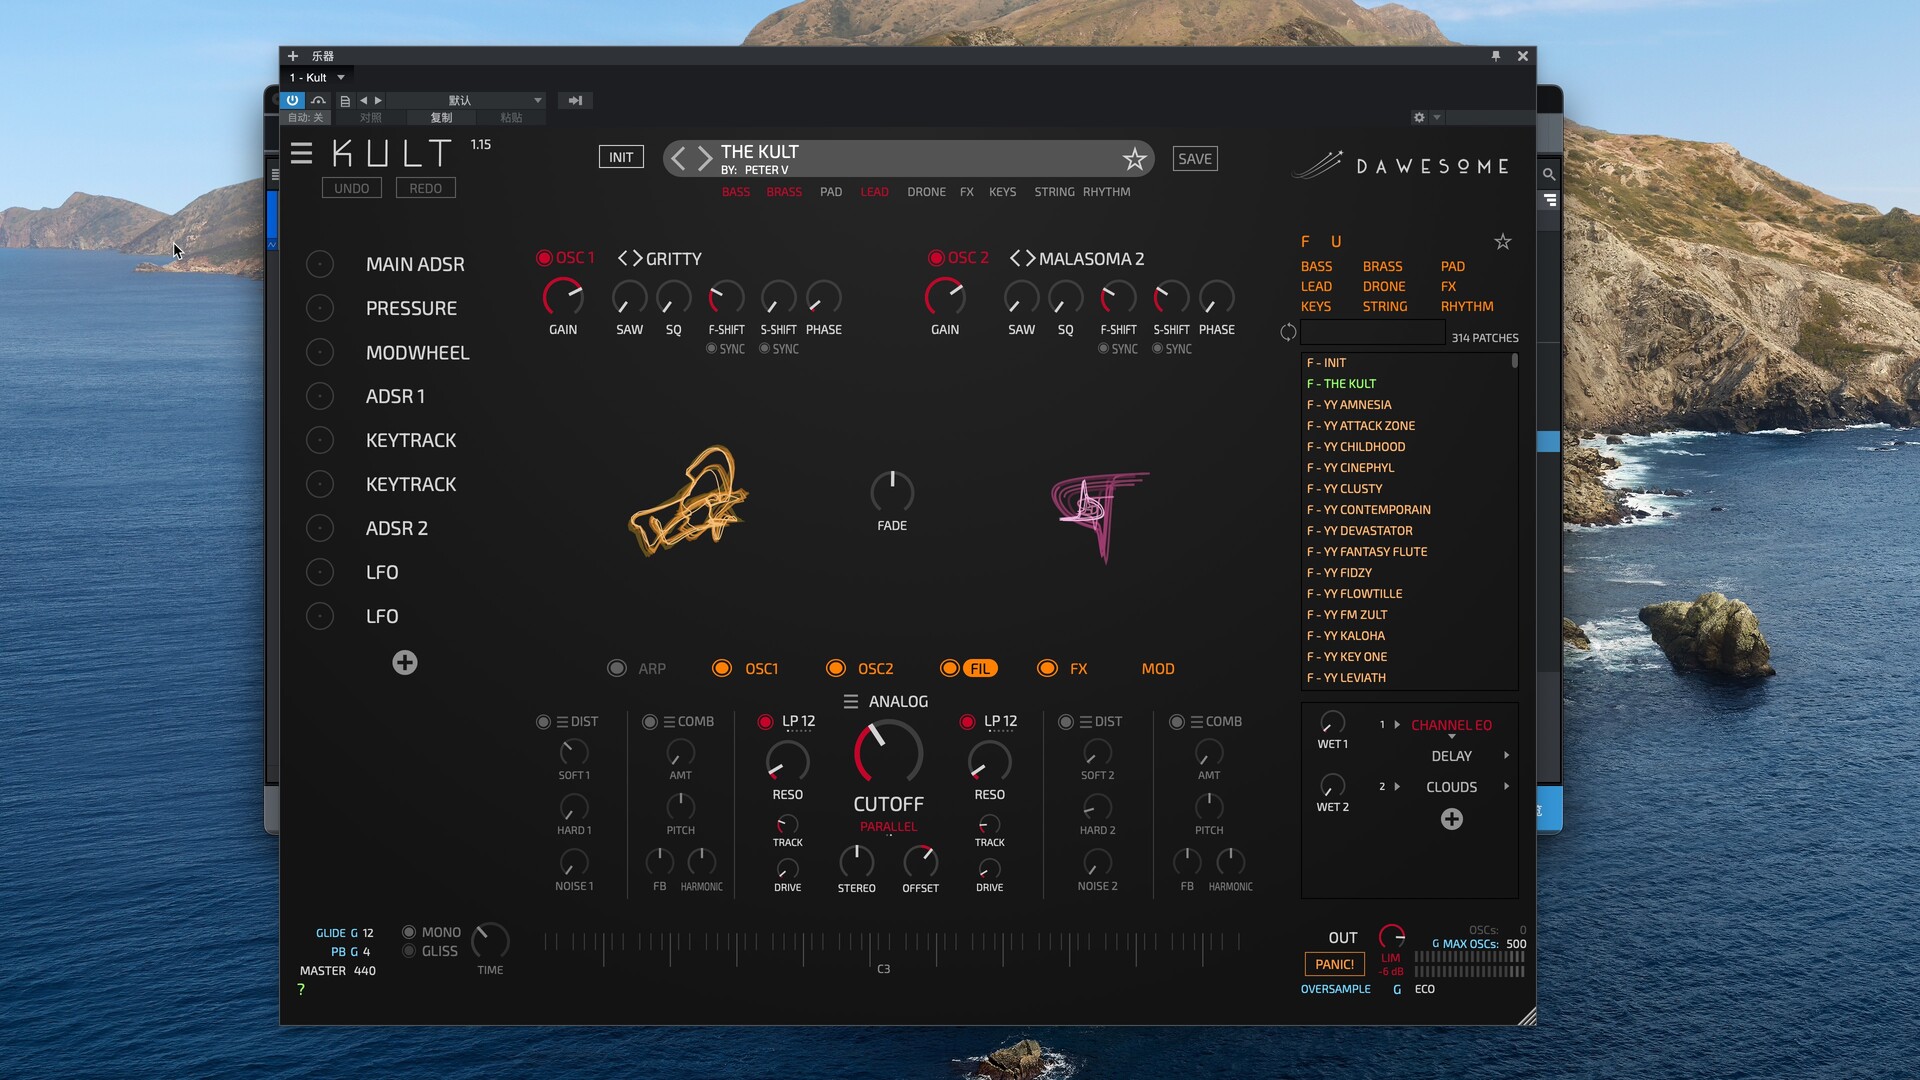Filter patch browser by favorites star
Image resolution: width=1920 pixels, height=1080 pixels.
[1502, 241]
